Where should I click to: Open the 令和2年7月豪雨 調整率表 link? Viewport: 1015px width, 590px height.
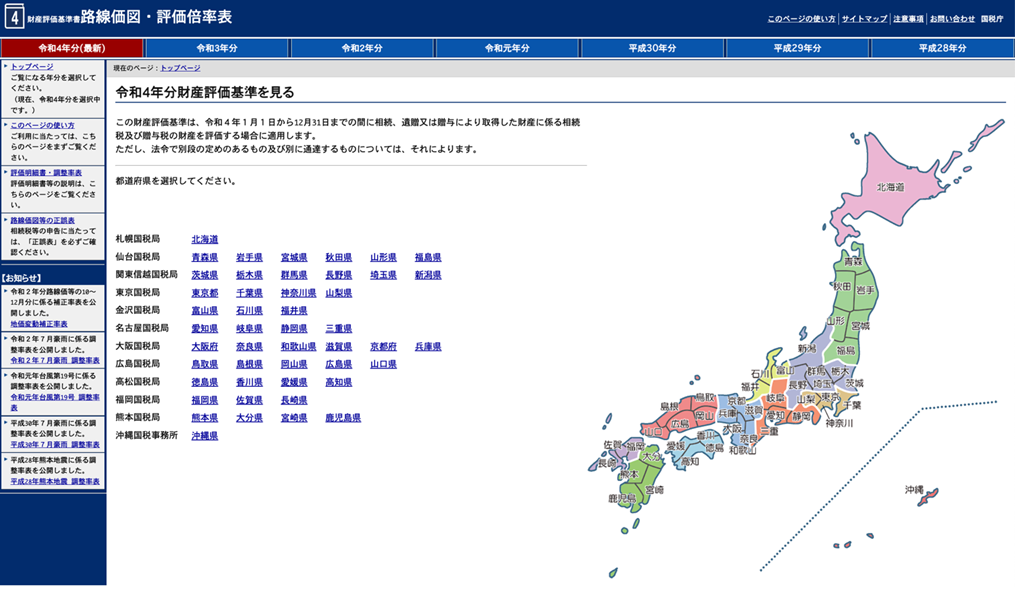[55, 360]
